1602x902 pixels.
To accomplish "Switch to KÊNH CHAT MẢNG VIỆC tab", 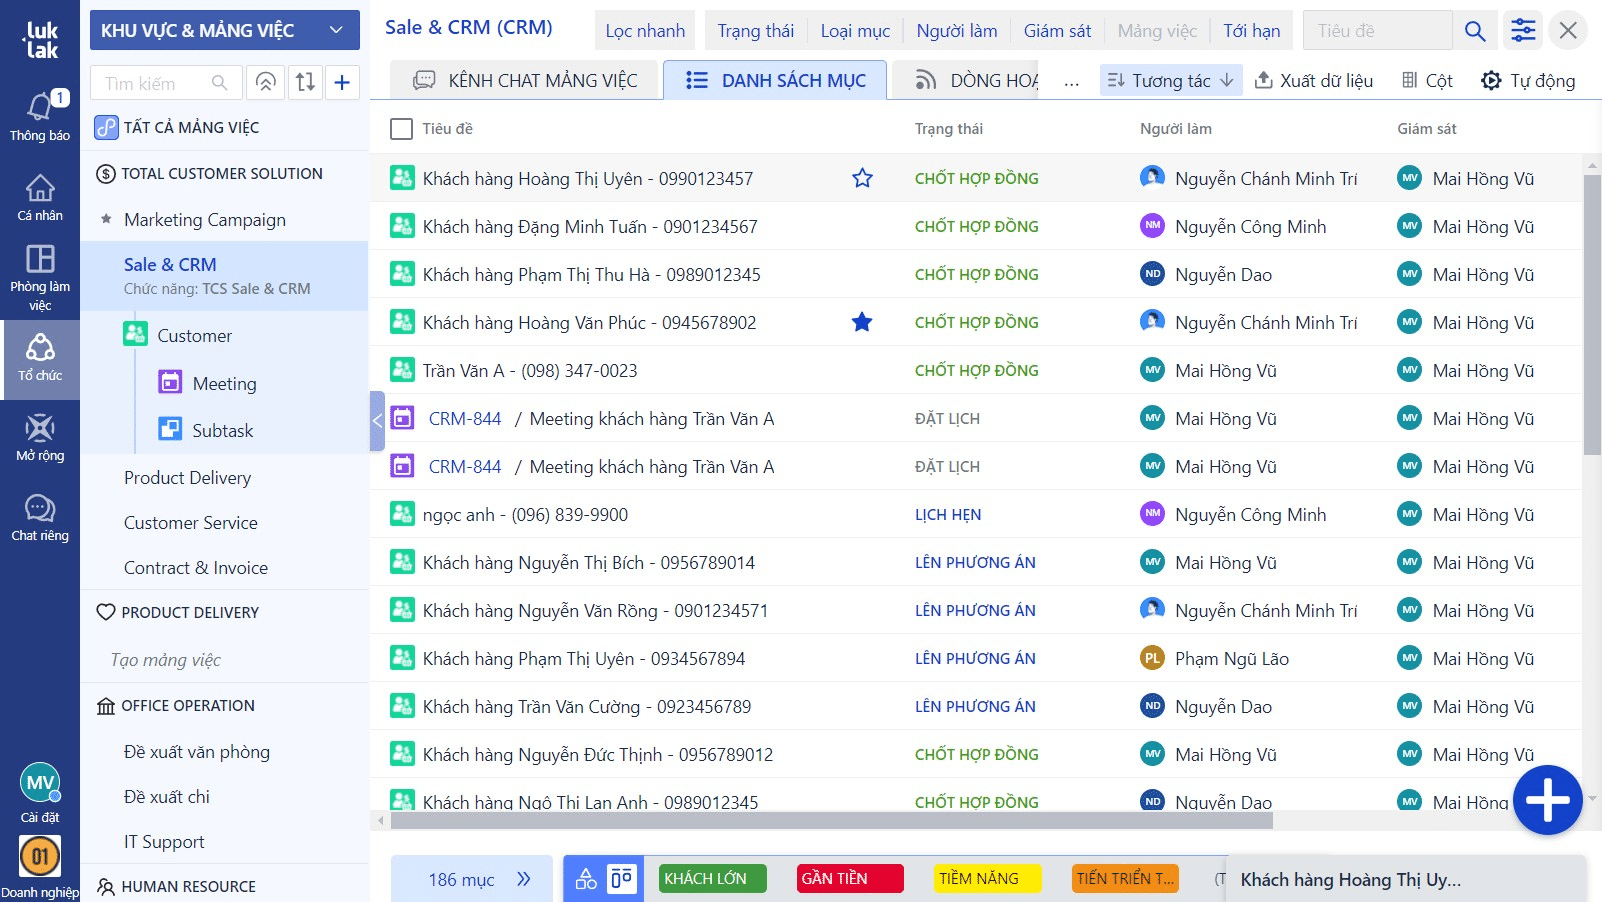I will pos(525,81).
